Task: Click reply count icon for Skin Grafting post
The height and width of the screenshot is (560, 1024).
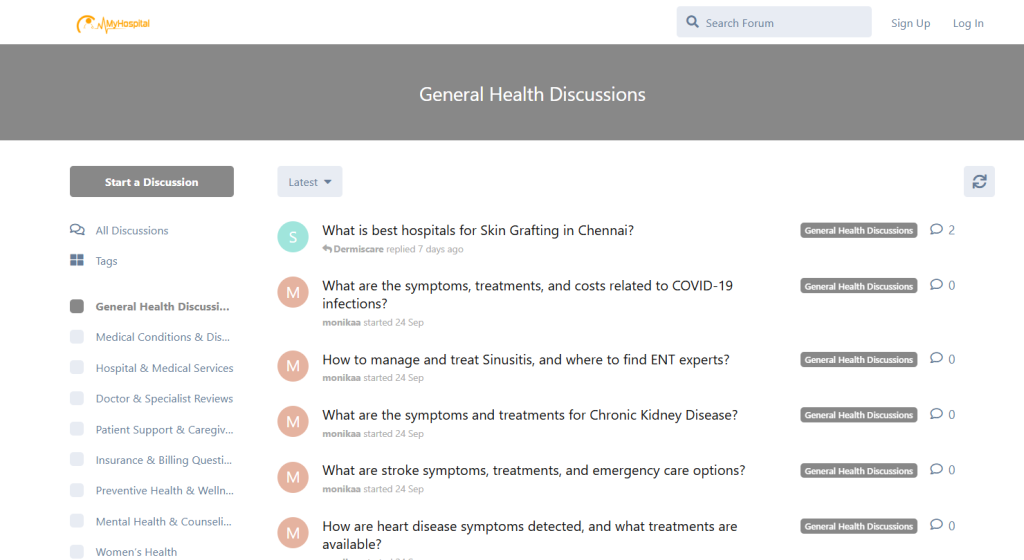Action: 936,229
